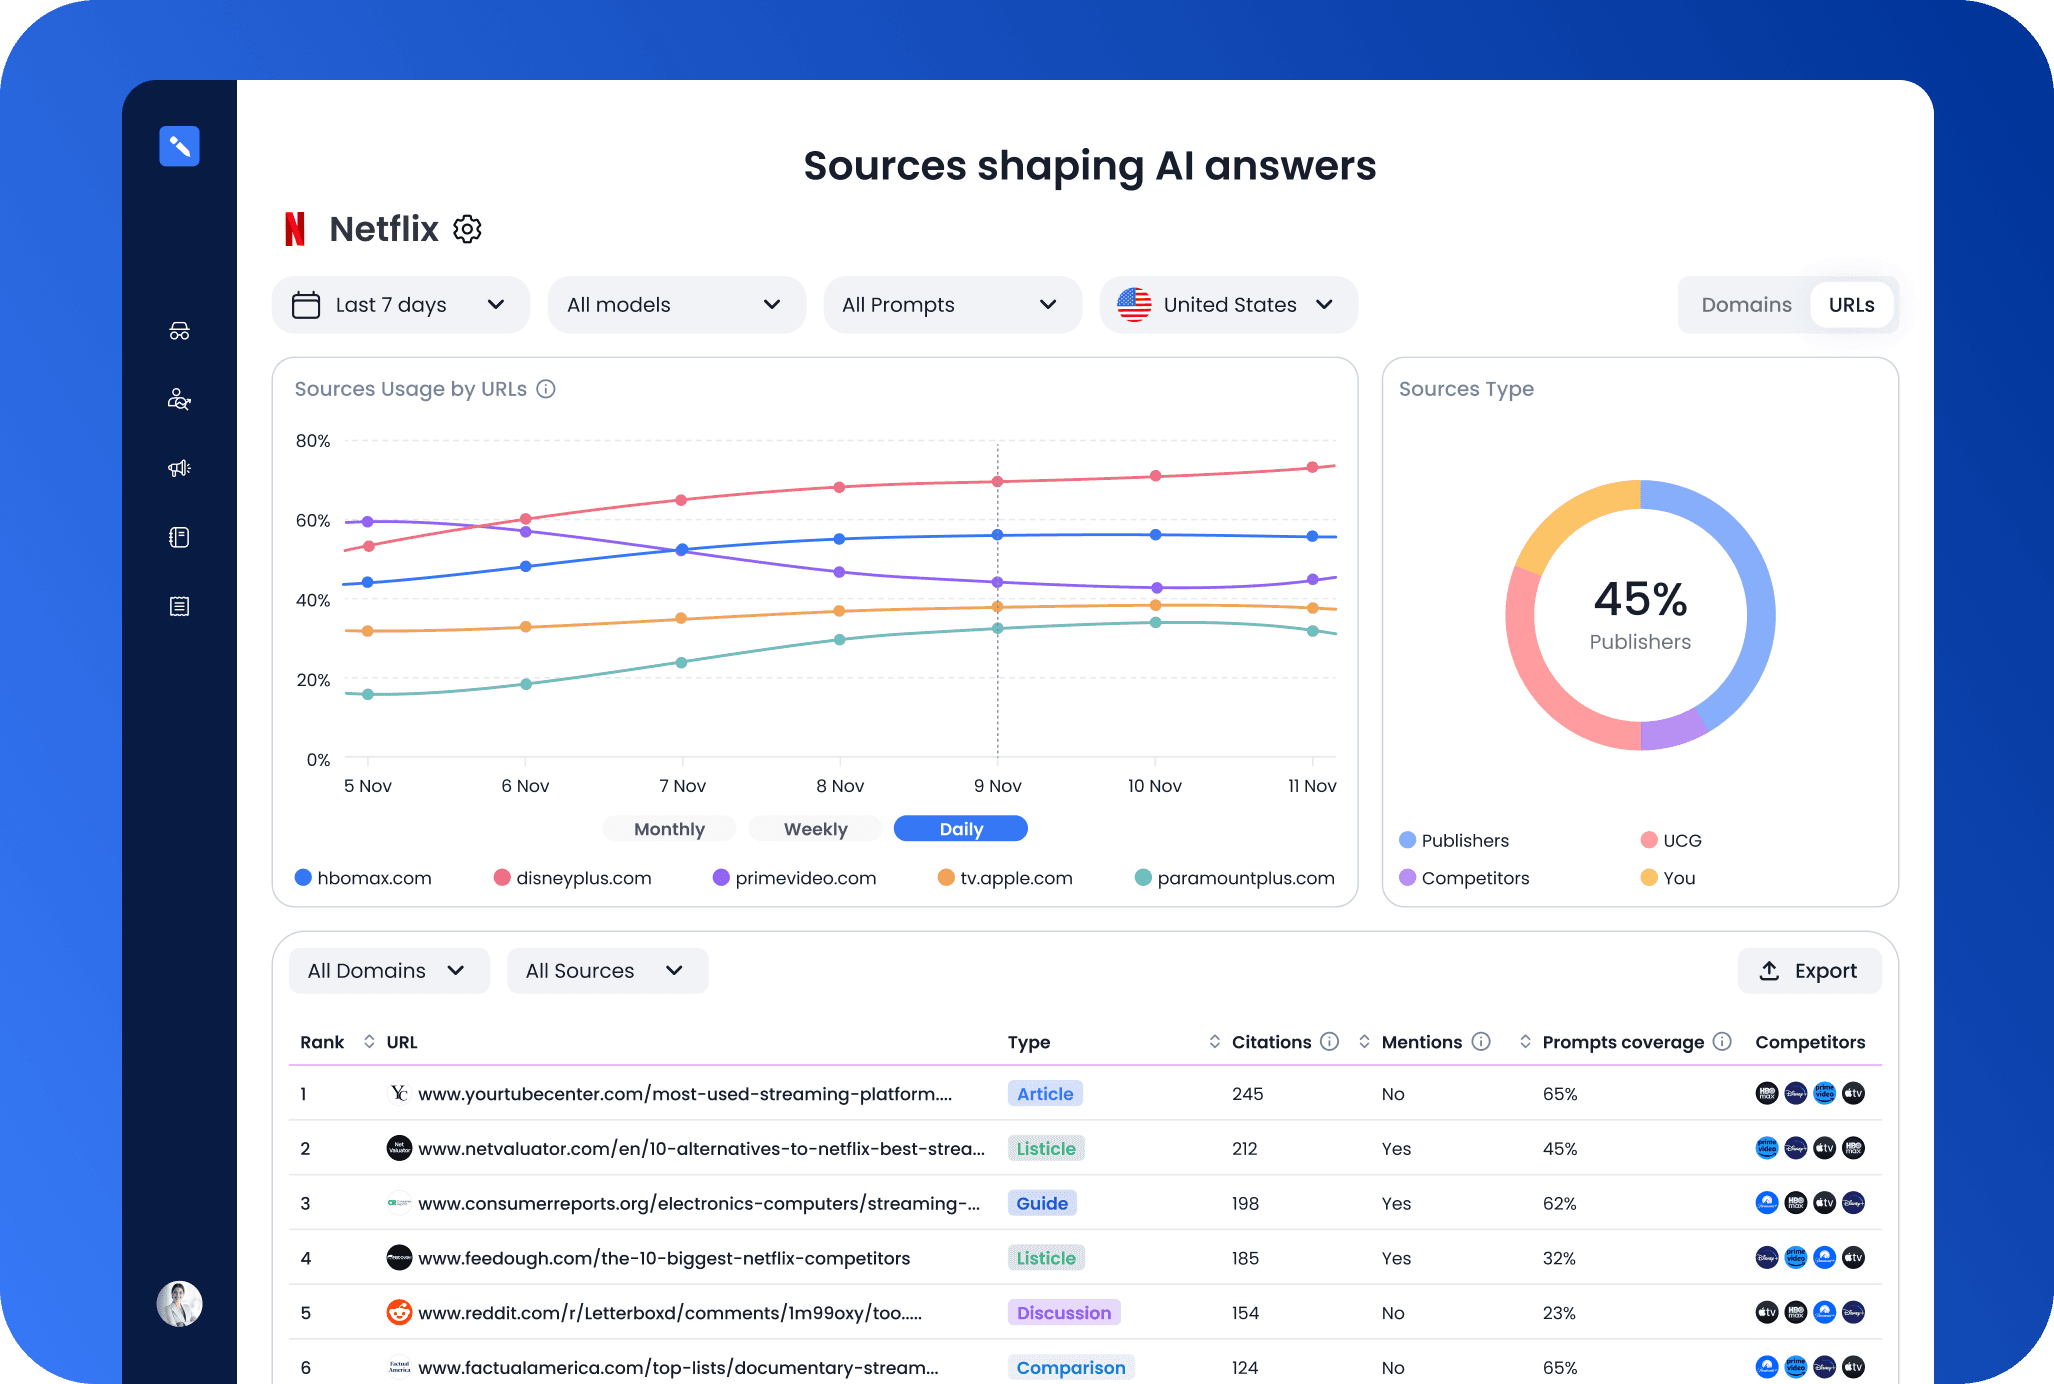
Task: Select the user analytics icon in sidebar
Action: (x=179, y=398)
